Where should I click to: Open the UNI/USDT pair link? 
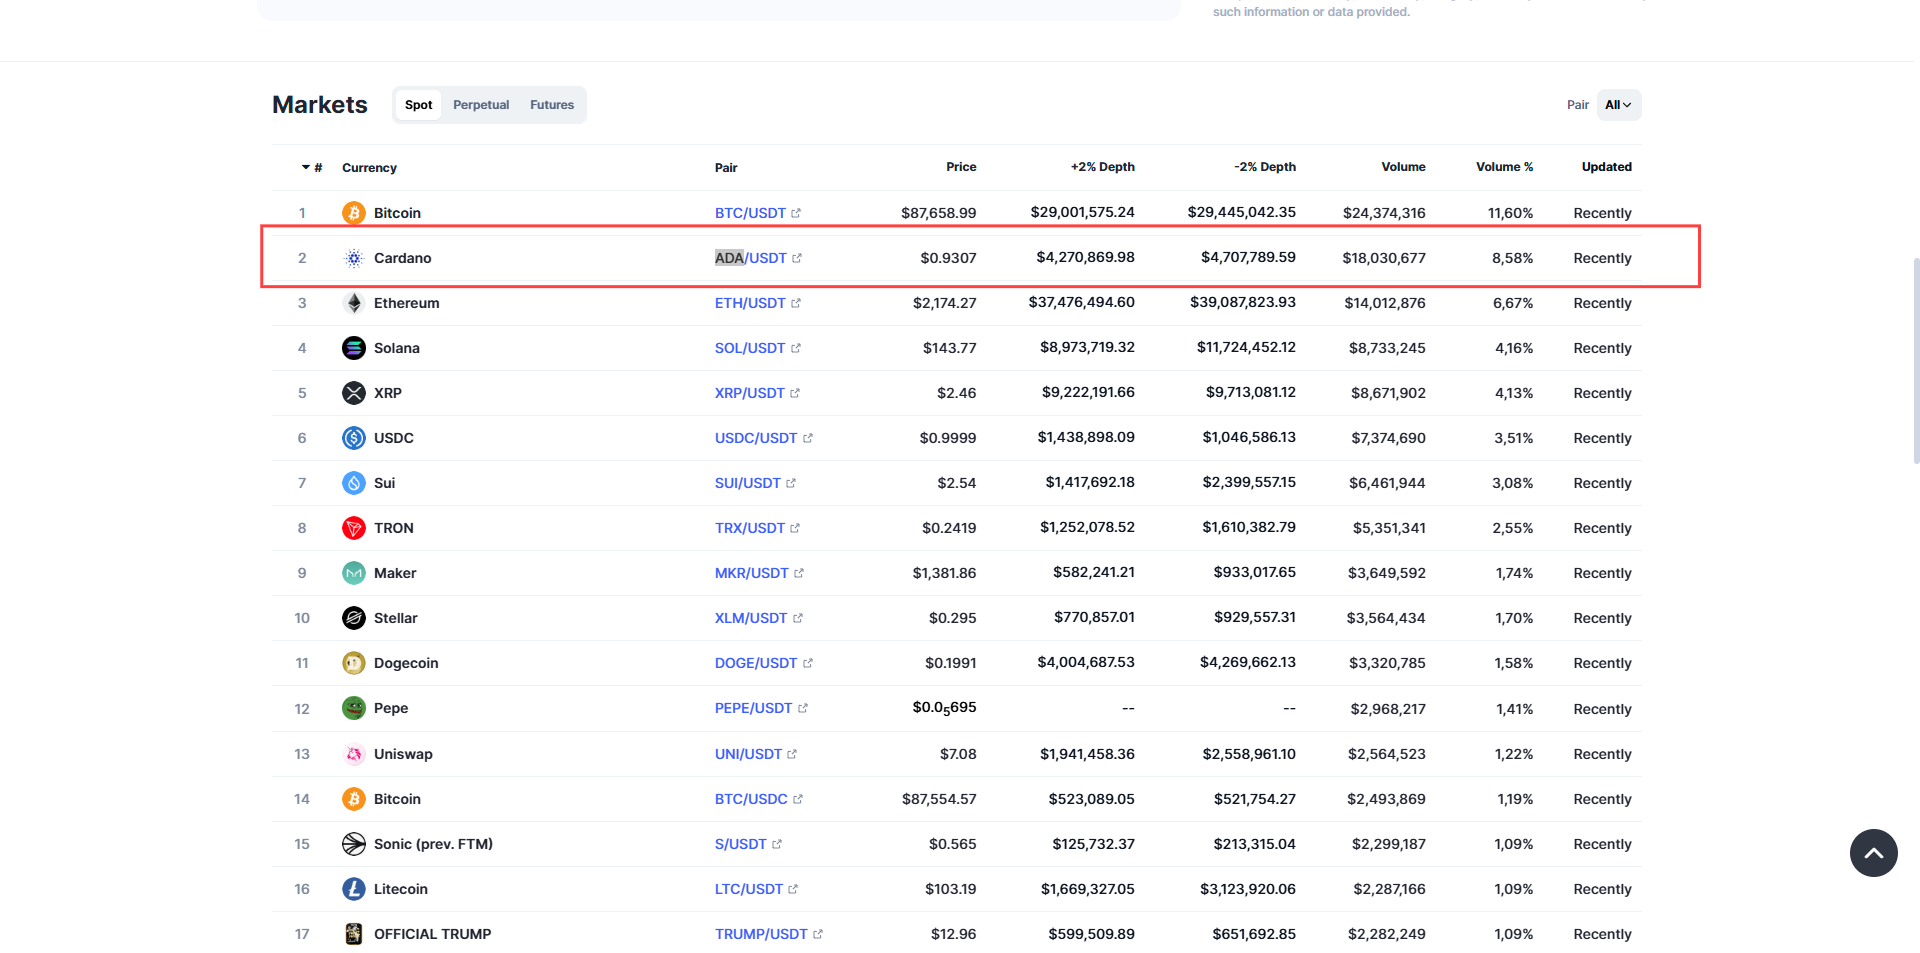coord(748,754)
